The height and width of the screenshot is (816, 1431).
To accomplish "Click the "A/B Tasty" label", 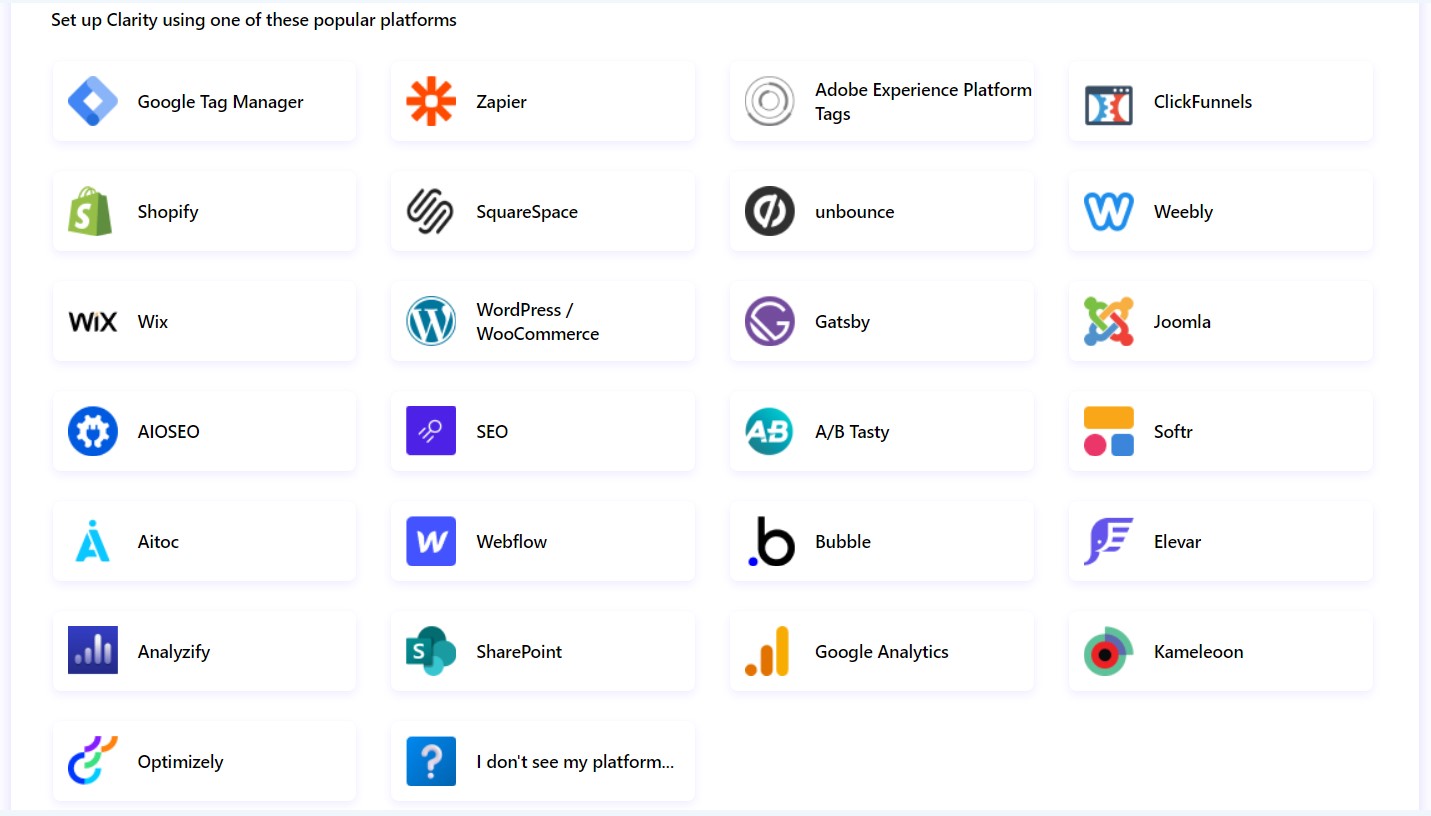I will click(852, 432).
